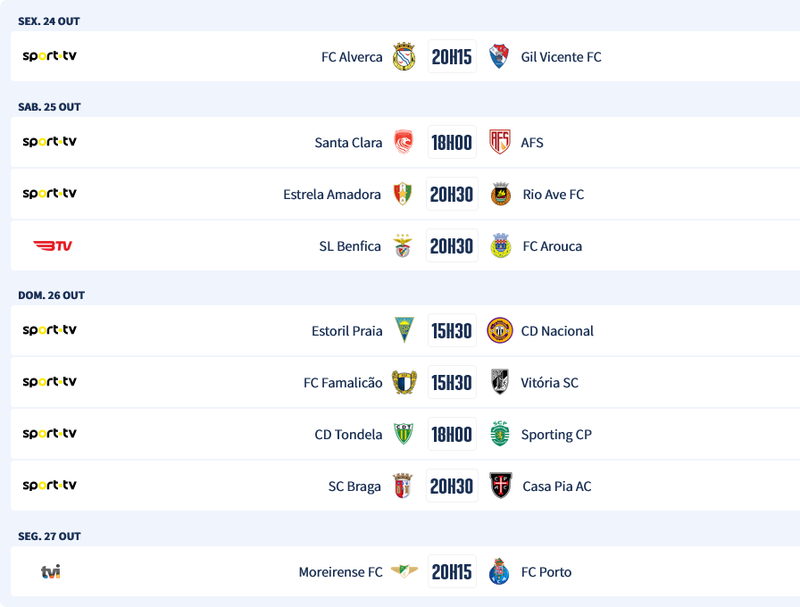The width and height of the screenshot is (800, 607).
Task: Click the TVI channel logo
Action: coord(50,572)
